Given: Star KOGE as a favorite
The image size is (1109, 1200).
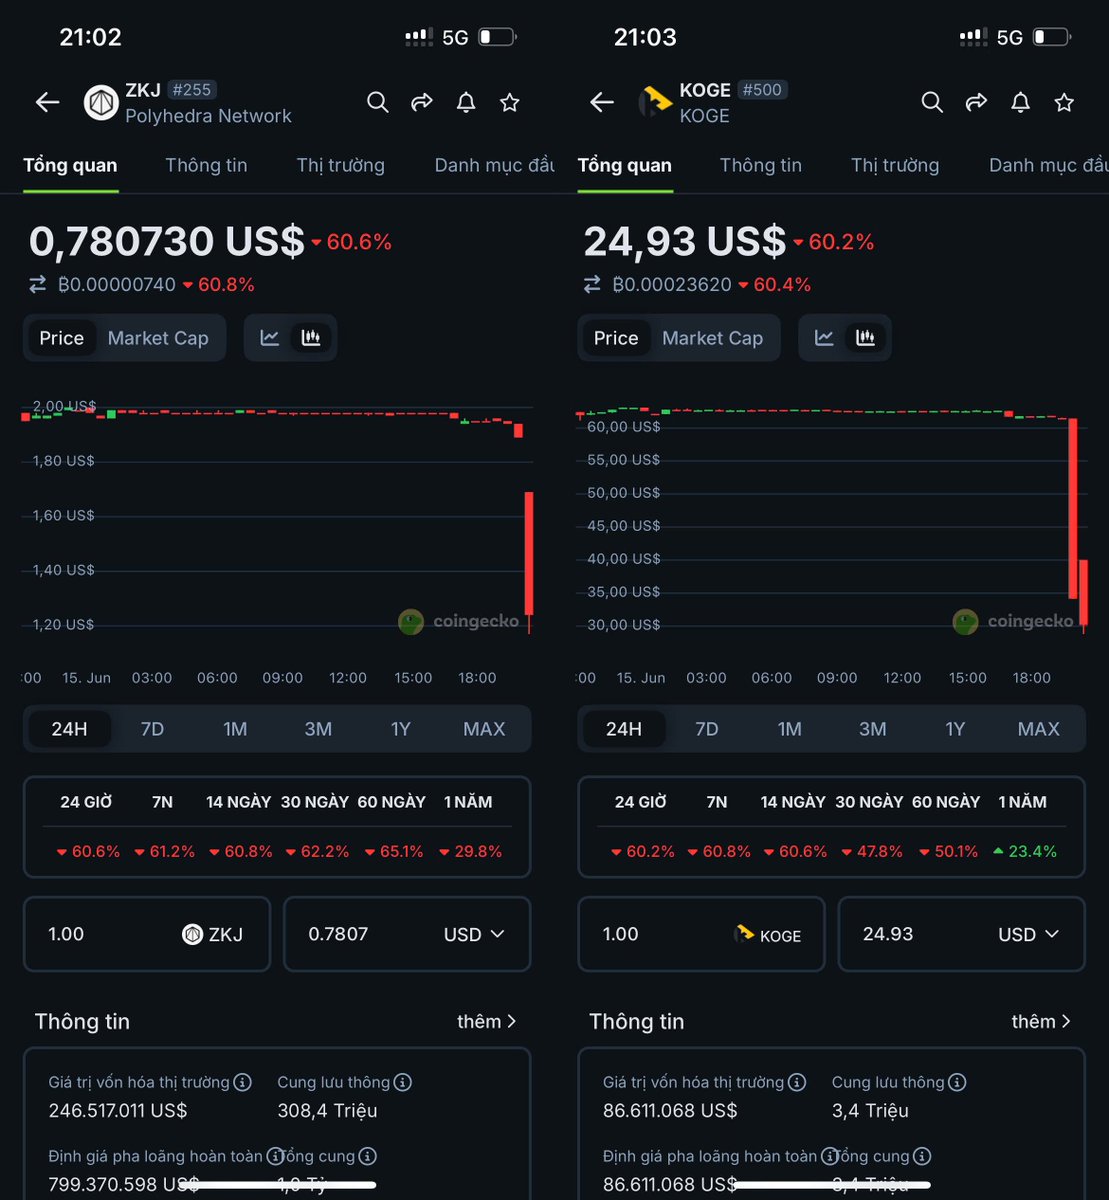Looking at the screenshot, I should (x=1064, y=102).
